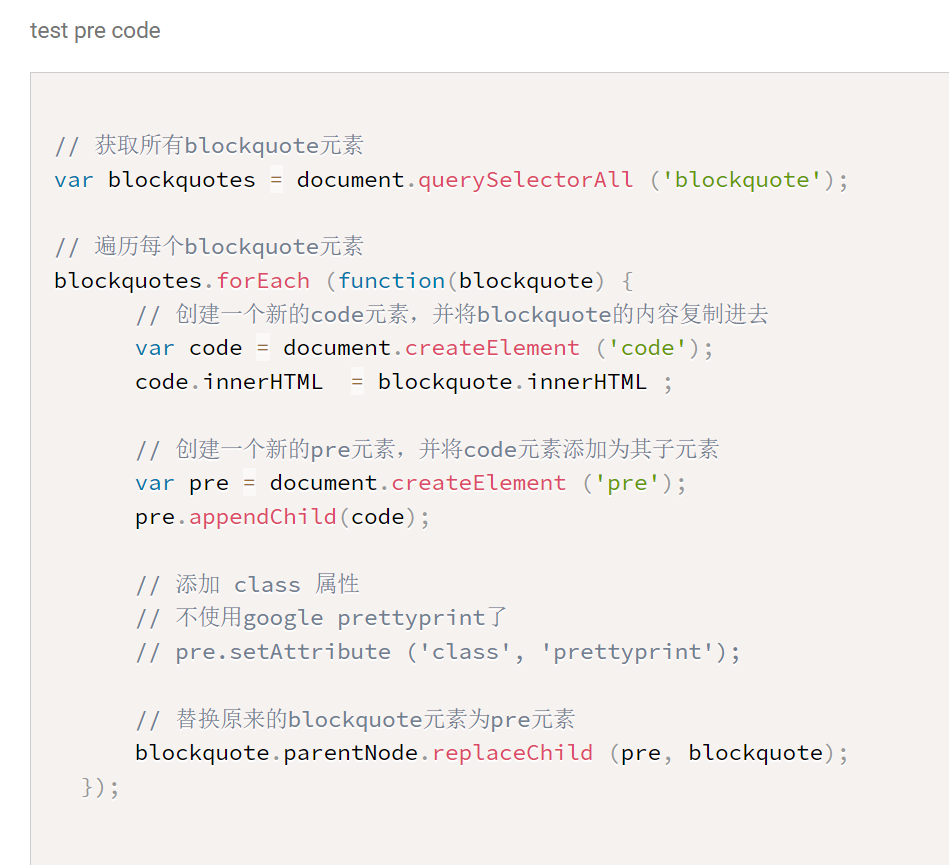Click the closing "});" line
Viewport: 949px width, 865px height.
click(x=100, y=788)
